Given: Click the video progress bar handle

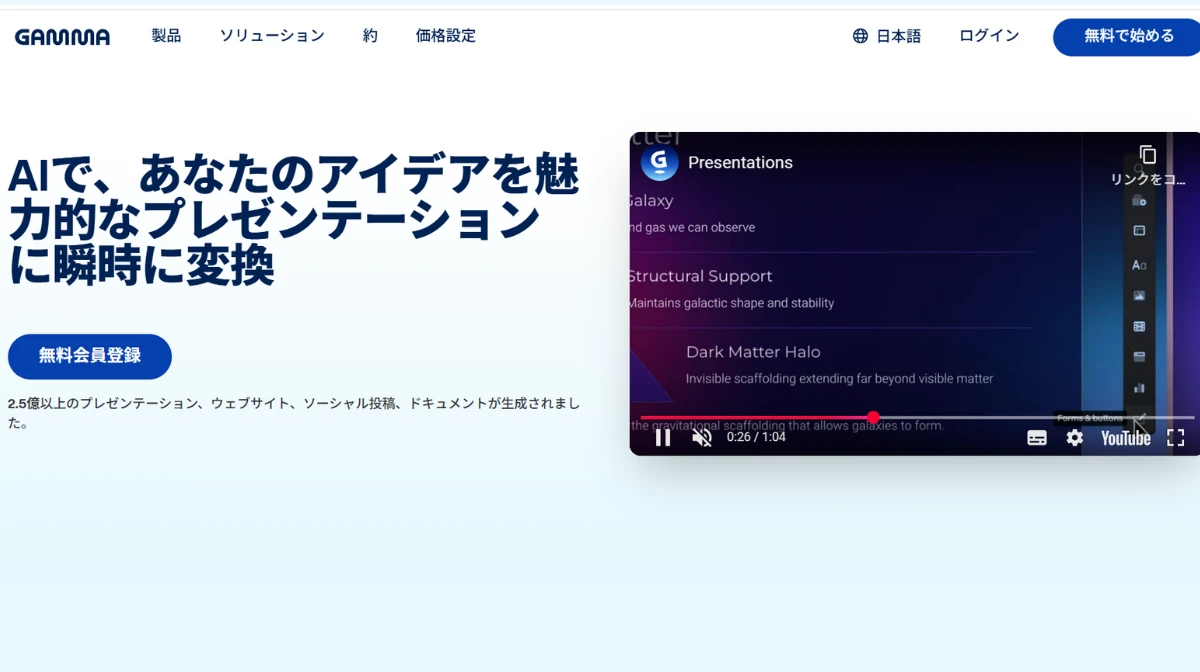Looking at the screenshot, I should click(x=873, y=417).
